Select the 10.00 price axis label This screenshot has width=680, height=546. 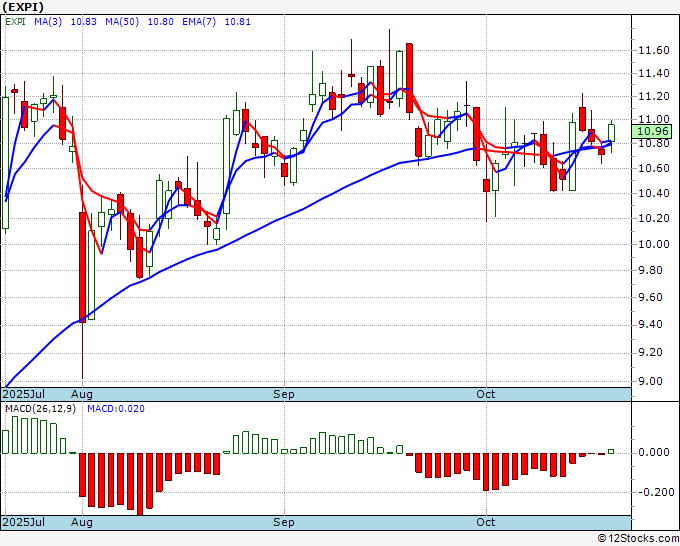point(654,244)
